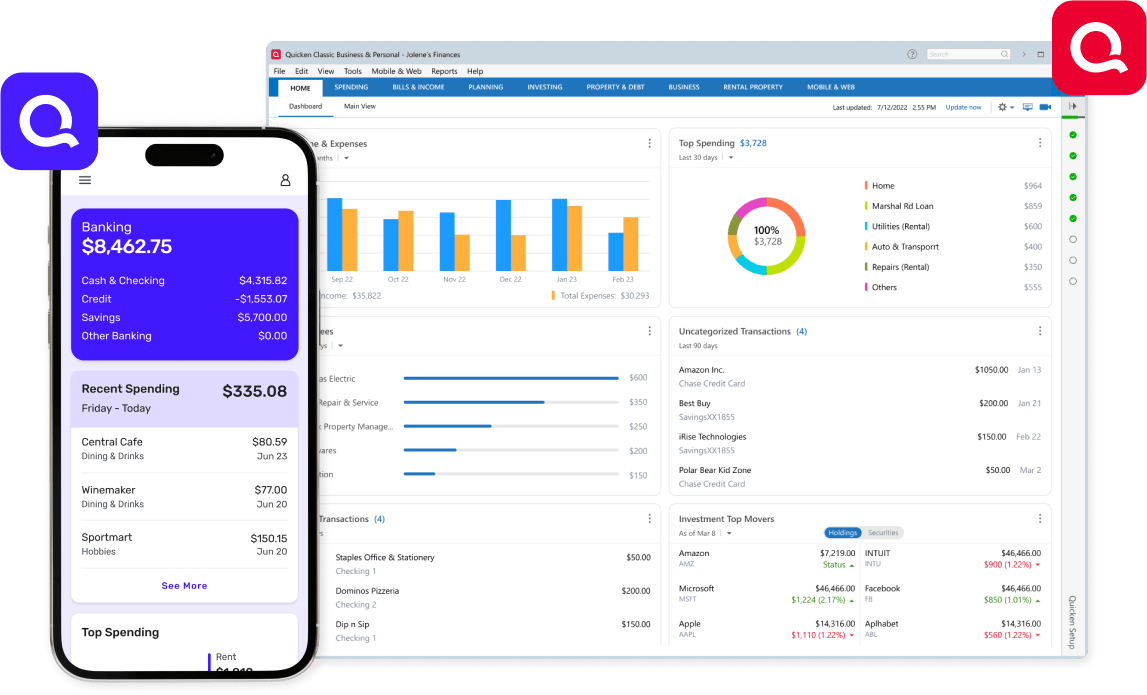Open Investment Top Movers options menu
Viewport: 1147px width, 695px height.
pyautogui.click(x=1040, y=519)
